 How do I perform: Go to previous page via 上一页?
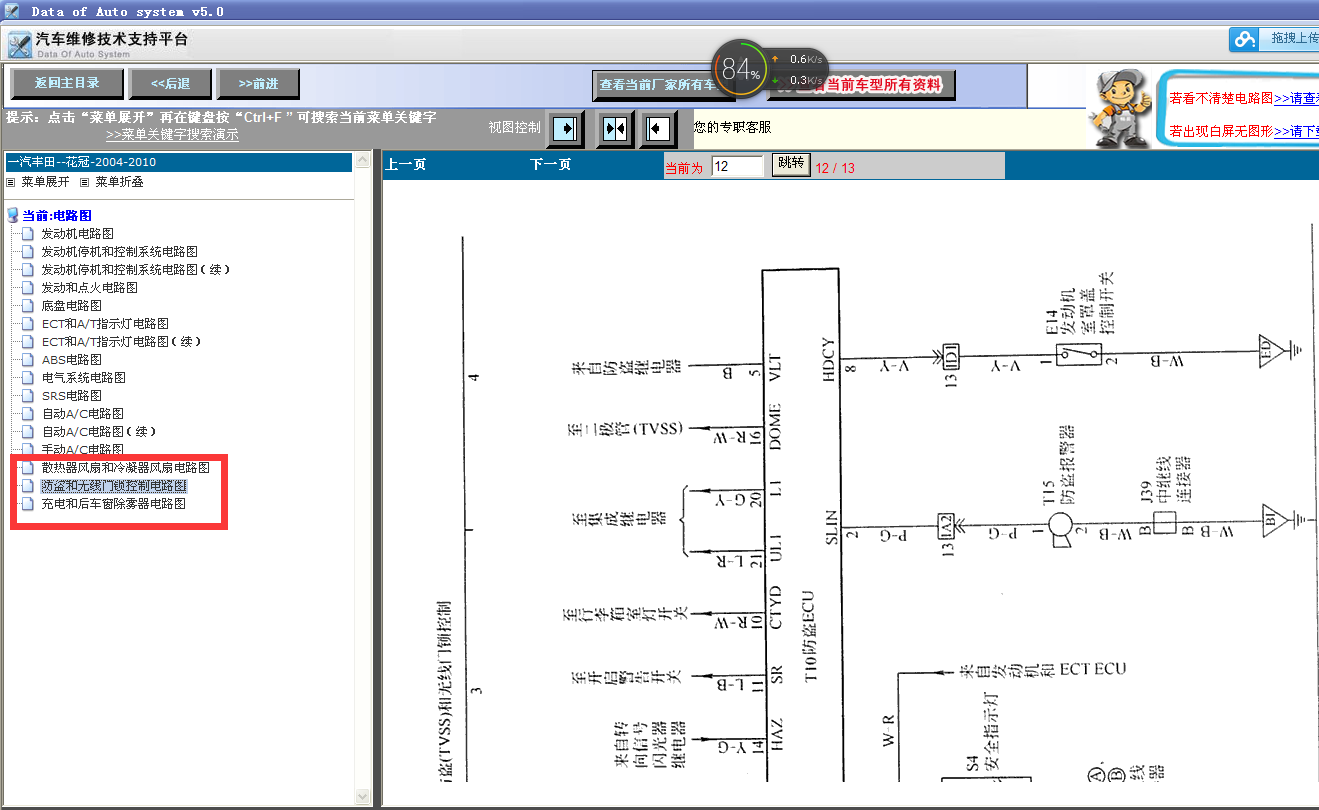coord(406,165)
